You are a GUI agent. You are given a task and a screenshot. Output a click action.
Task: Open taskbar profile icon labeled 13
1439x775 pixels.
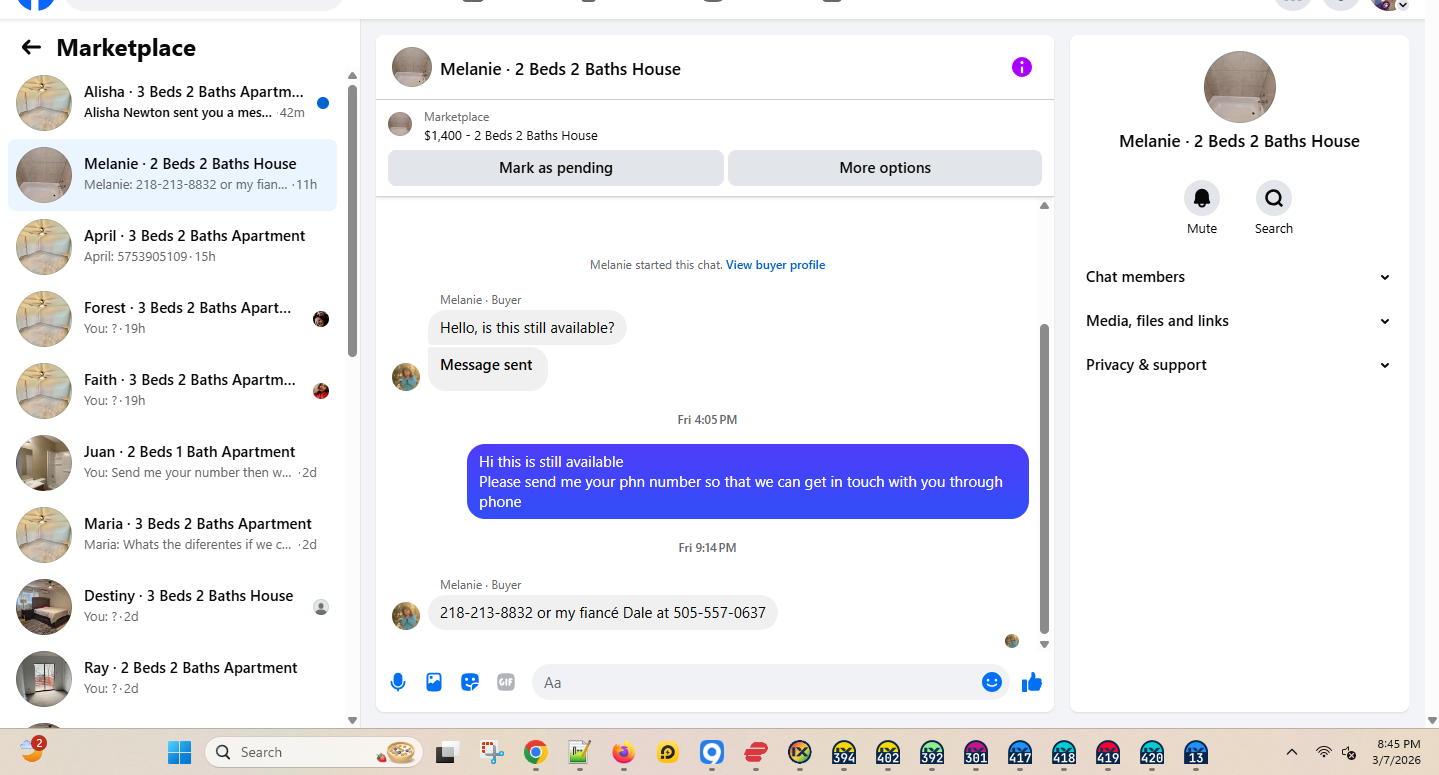pos(1196,752)
